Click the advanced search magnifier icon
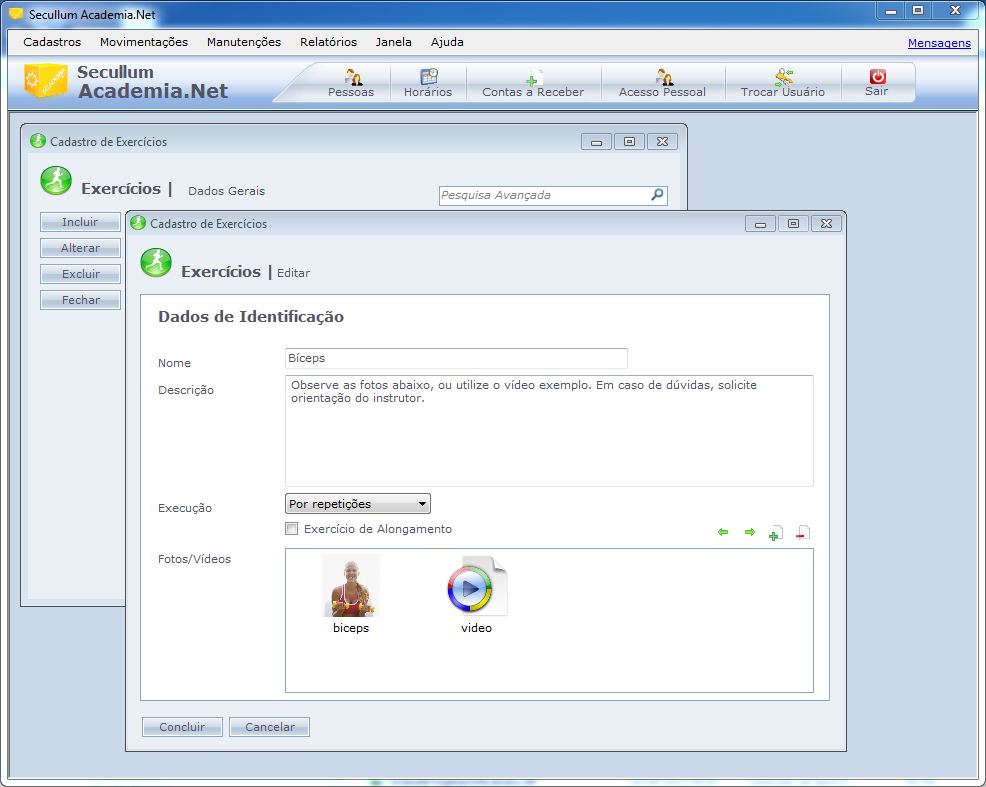 (x=657, y=195)
